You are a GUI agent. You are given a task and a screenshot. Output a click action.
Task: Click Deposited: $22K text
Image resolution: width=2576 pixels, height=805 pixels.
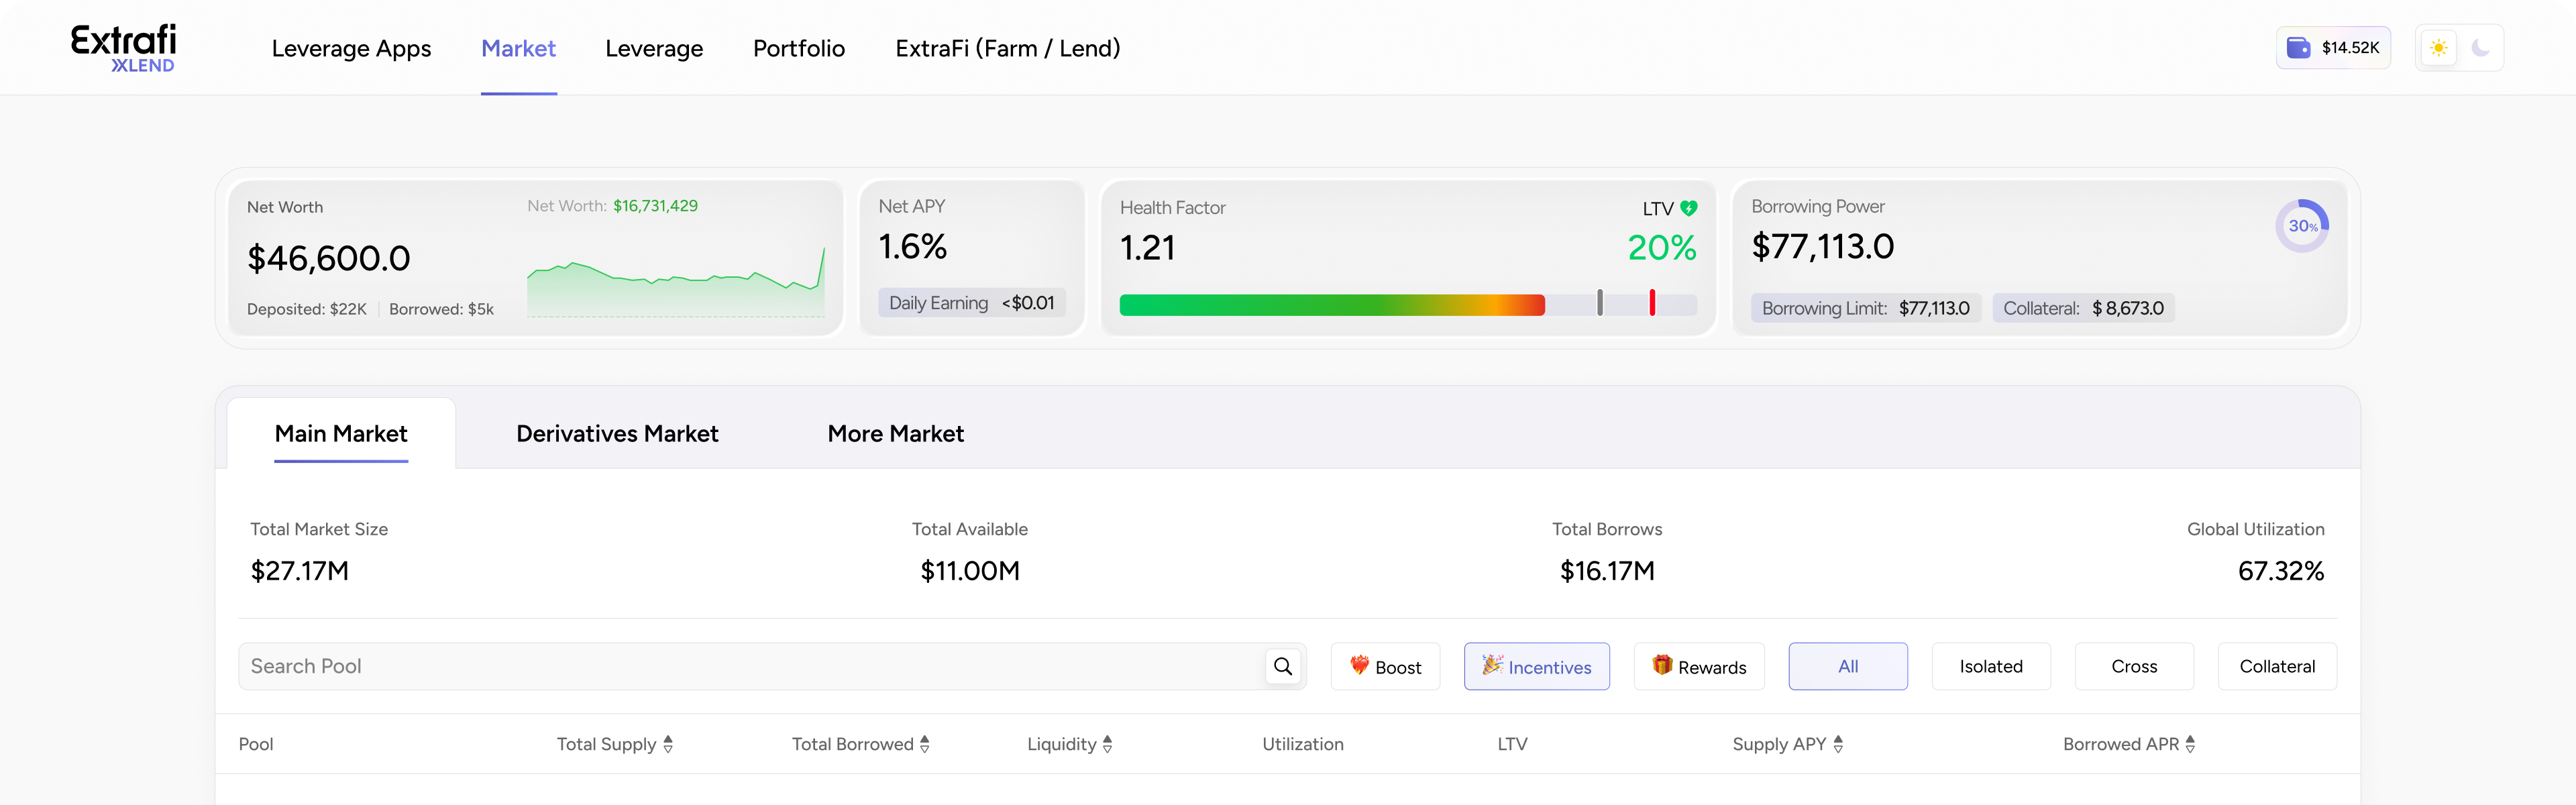307,309
